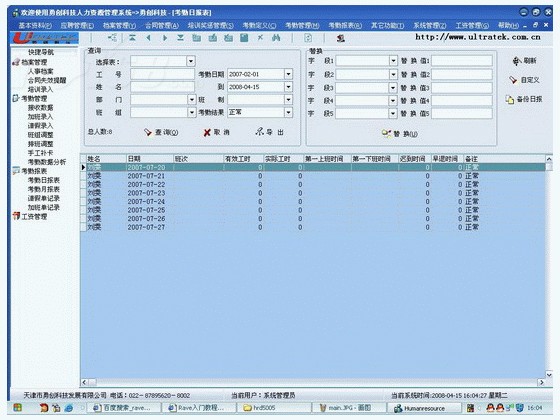
Task: Click the 导出 export button
Action: point(270,132)
